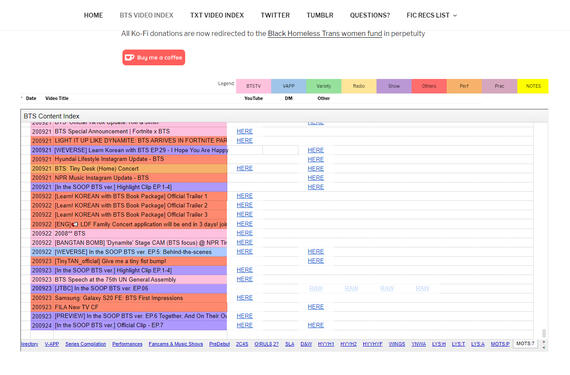This screenshot has height=375, width=570.
Task: Click the bright yellow NOTES legend swatch
Action: click(x=533, y=86)
